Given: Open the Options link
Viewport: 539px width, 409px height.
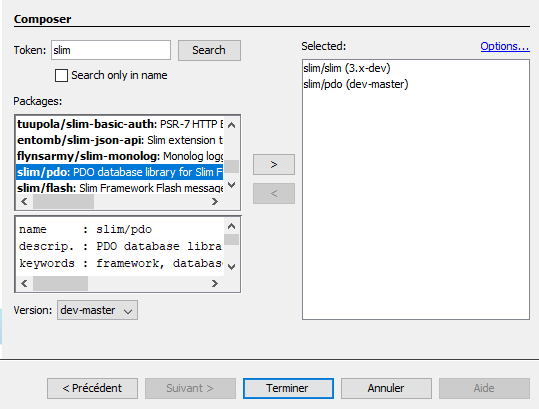Looking at the screenshot, I should [505, 46].
